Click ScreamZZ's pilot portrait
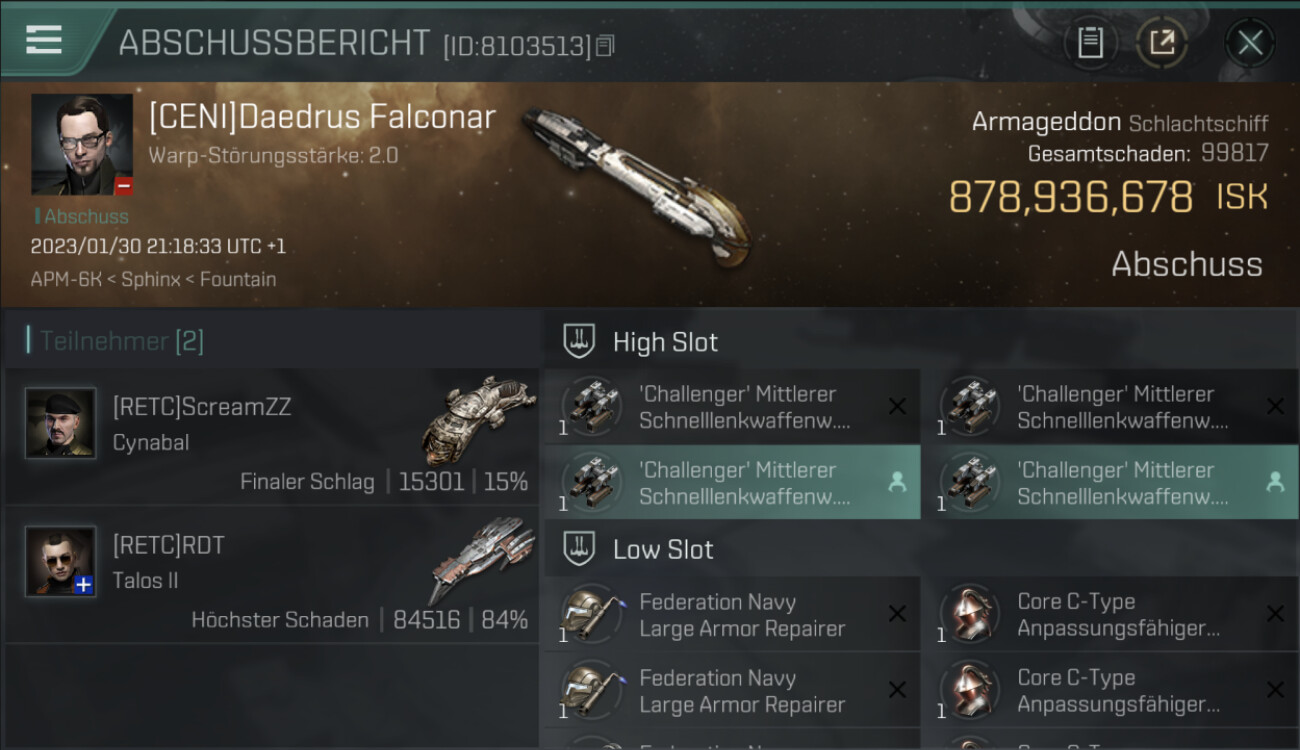The width and height of the screenshot is (1300, 750). click(x=60, y=423)
